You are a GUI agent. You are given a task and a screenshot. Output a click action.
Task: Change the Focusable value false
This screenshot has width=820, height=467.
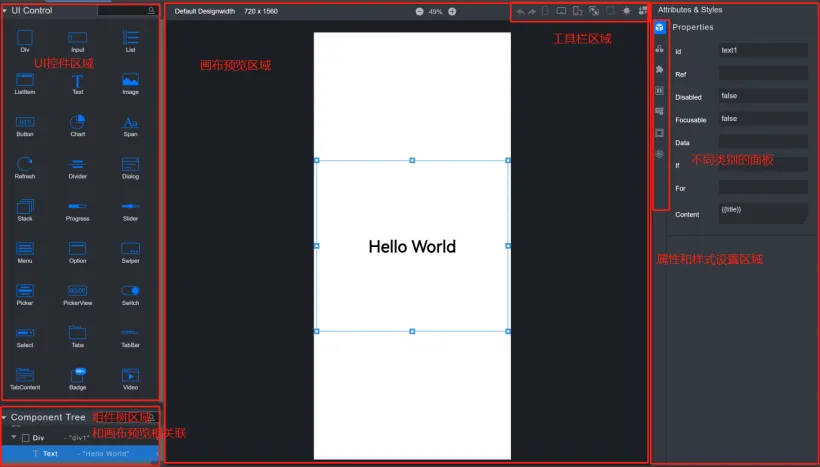(x=763, y=119)
